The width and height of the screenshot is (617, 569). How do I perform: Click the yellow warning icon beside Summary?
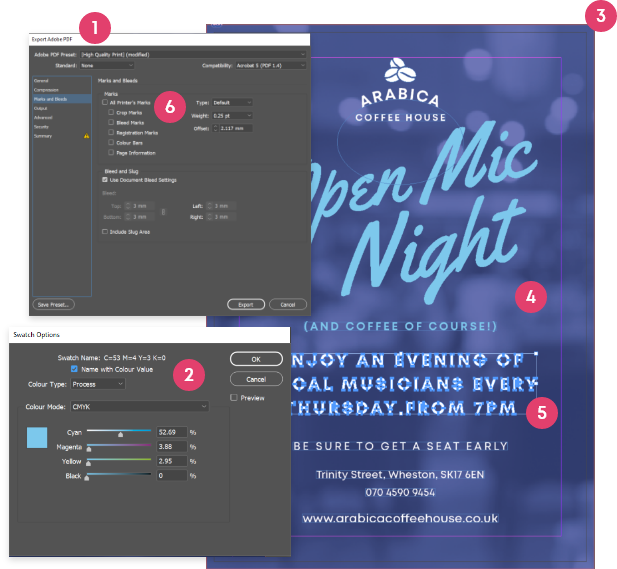87,136
